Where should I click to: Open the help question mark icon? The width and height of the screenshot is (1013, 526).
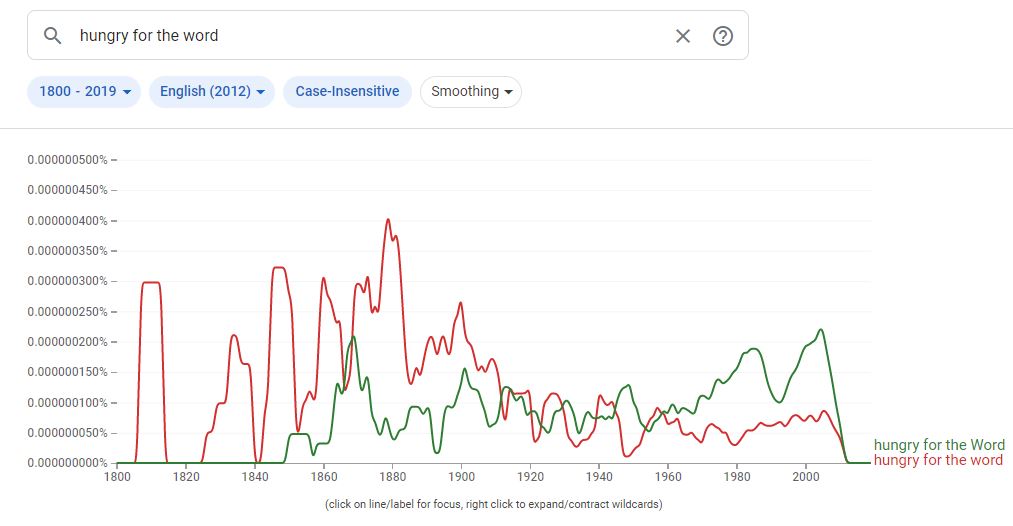723,36
